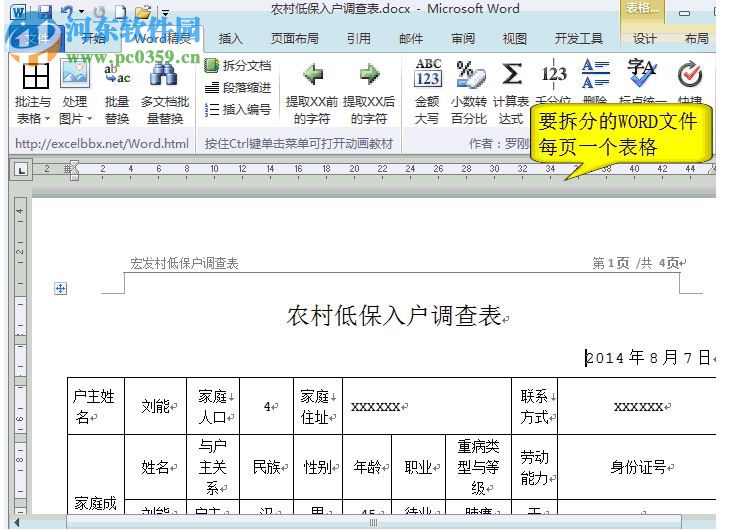
Task: Click the 按住Ctrl键单击菜单可打开动画教材 group label
Action: (299, 144)
